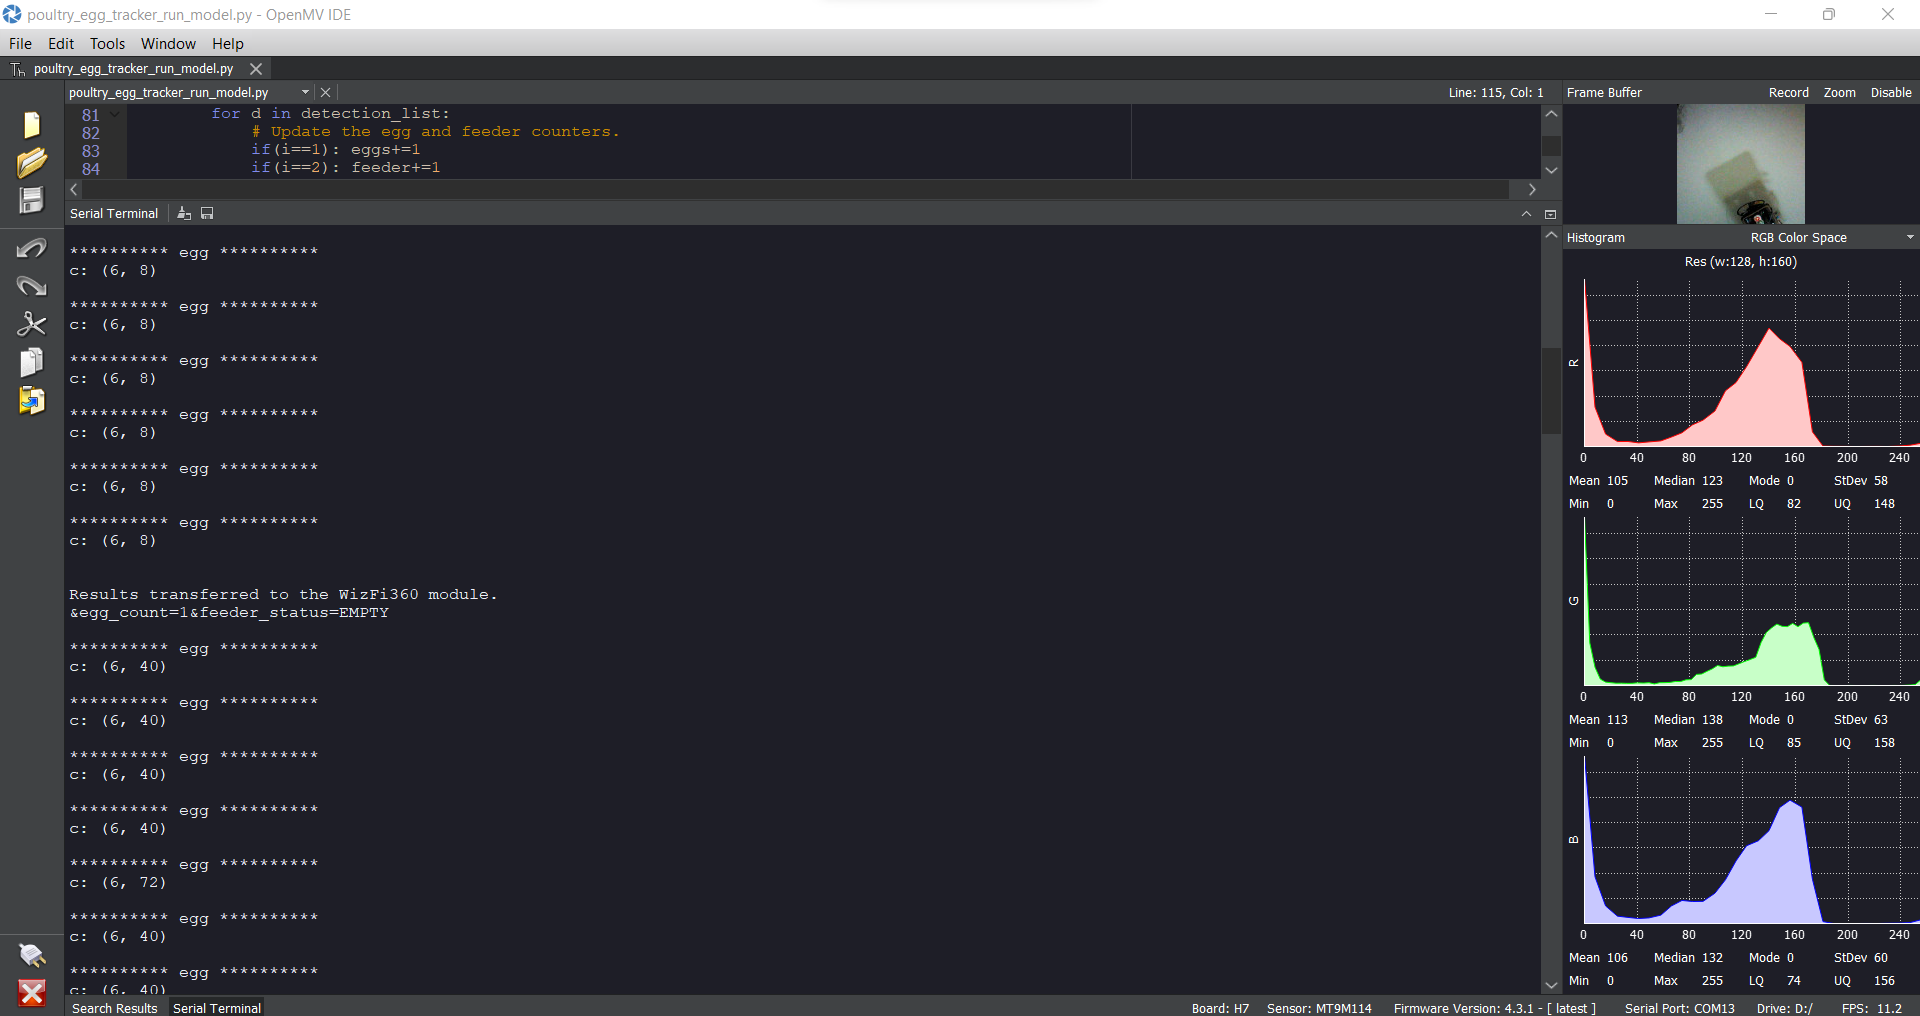The width and height of the screenshot is (1920, 1016).
Task: Save Serial Terminal output via disk icon
Action: tap(207, 213)
